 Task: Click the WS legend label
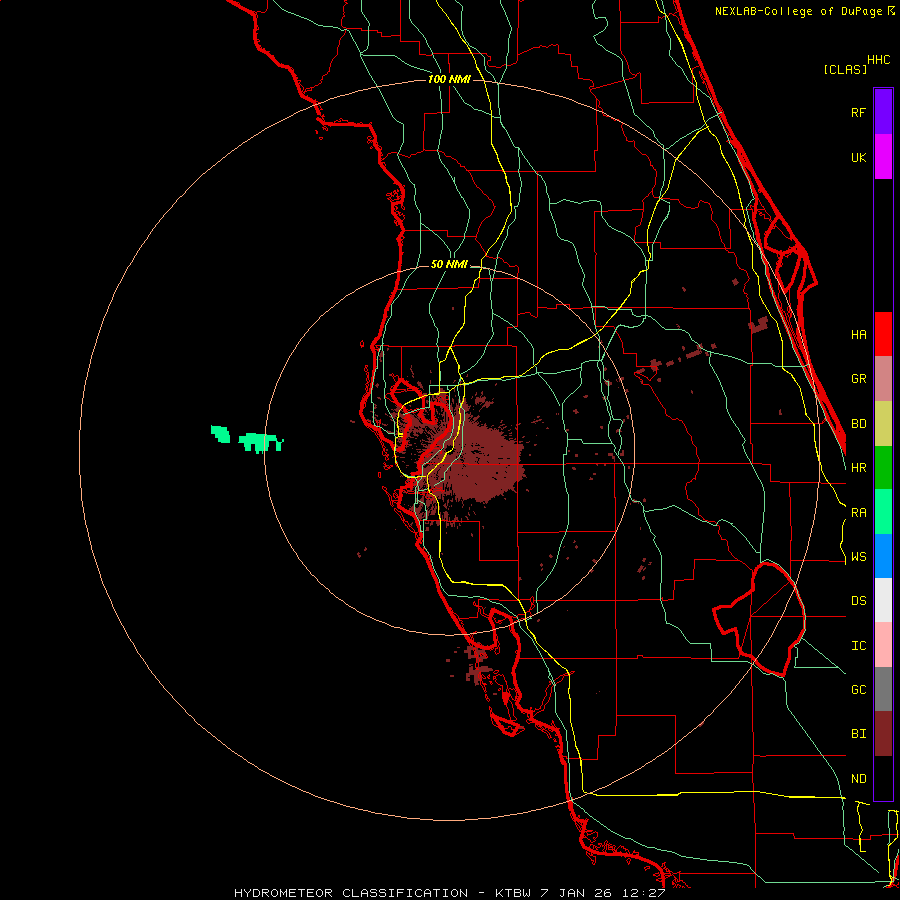(858, 557)
